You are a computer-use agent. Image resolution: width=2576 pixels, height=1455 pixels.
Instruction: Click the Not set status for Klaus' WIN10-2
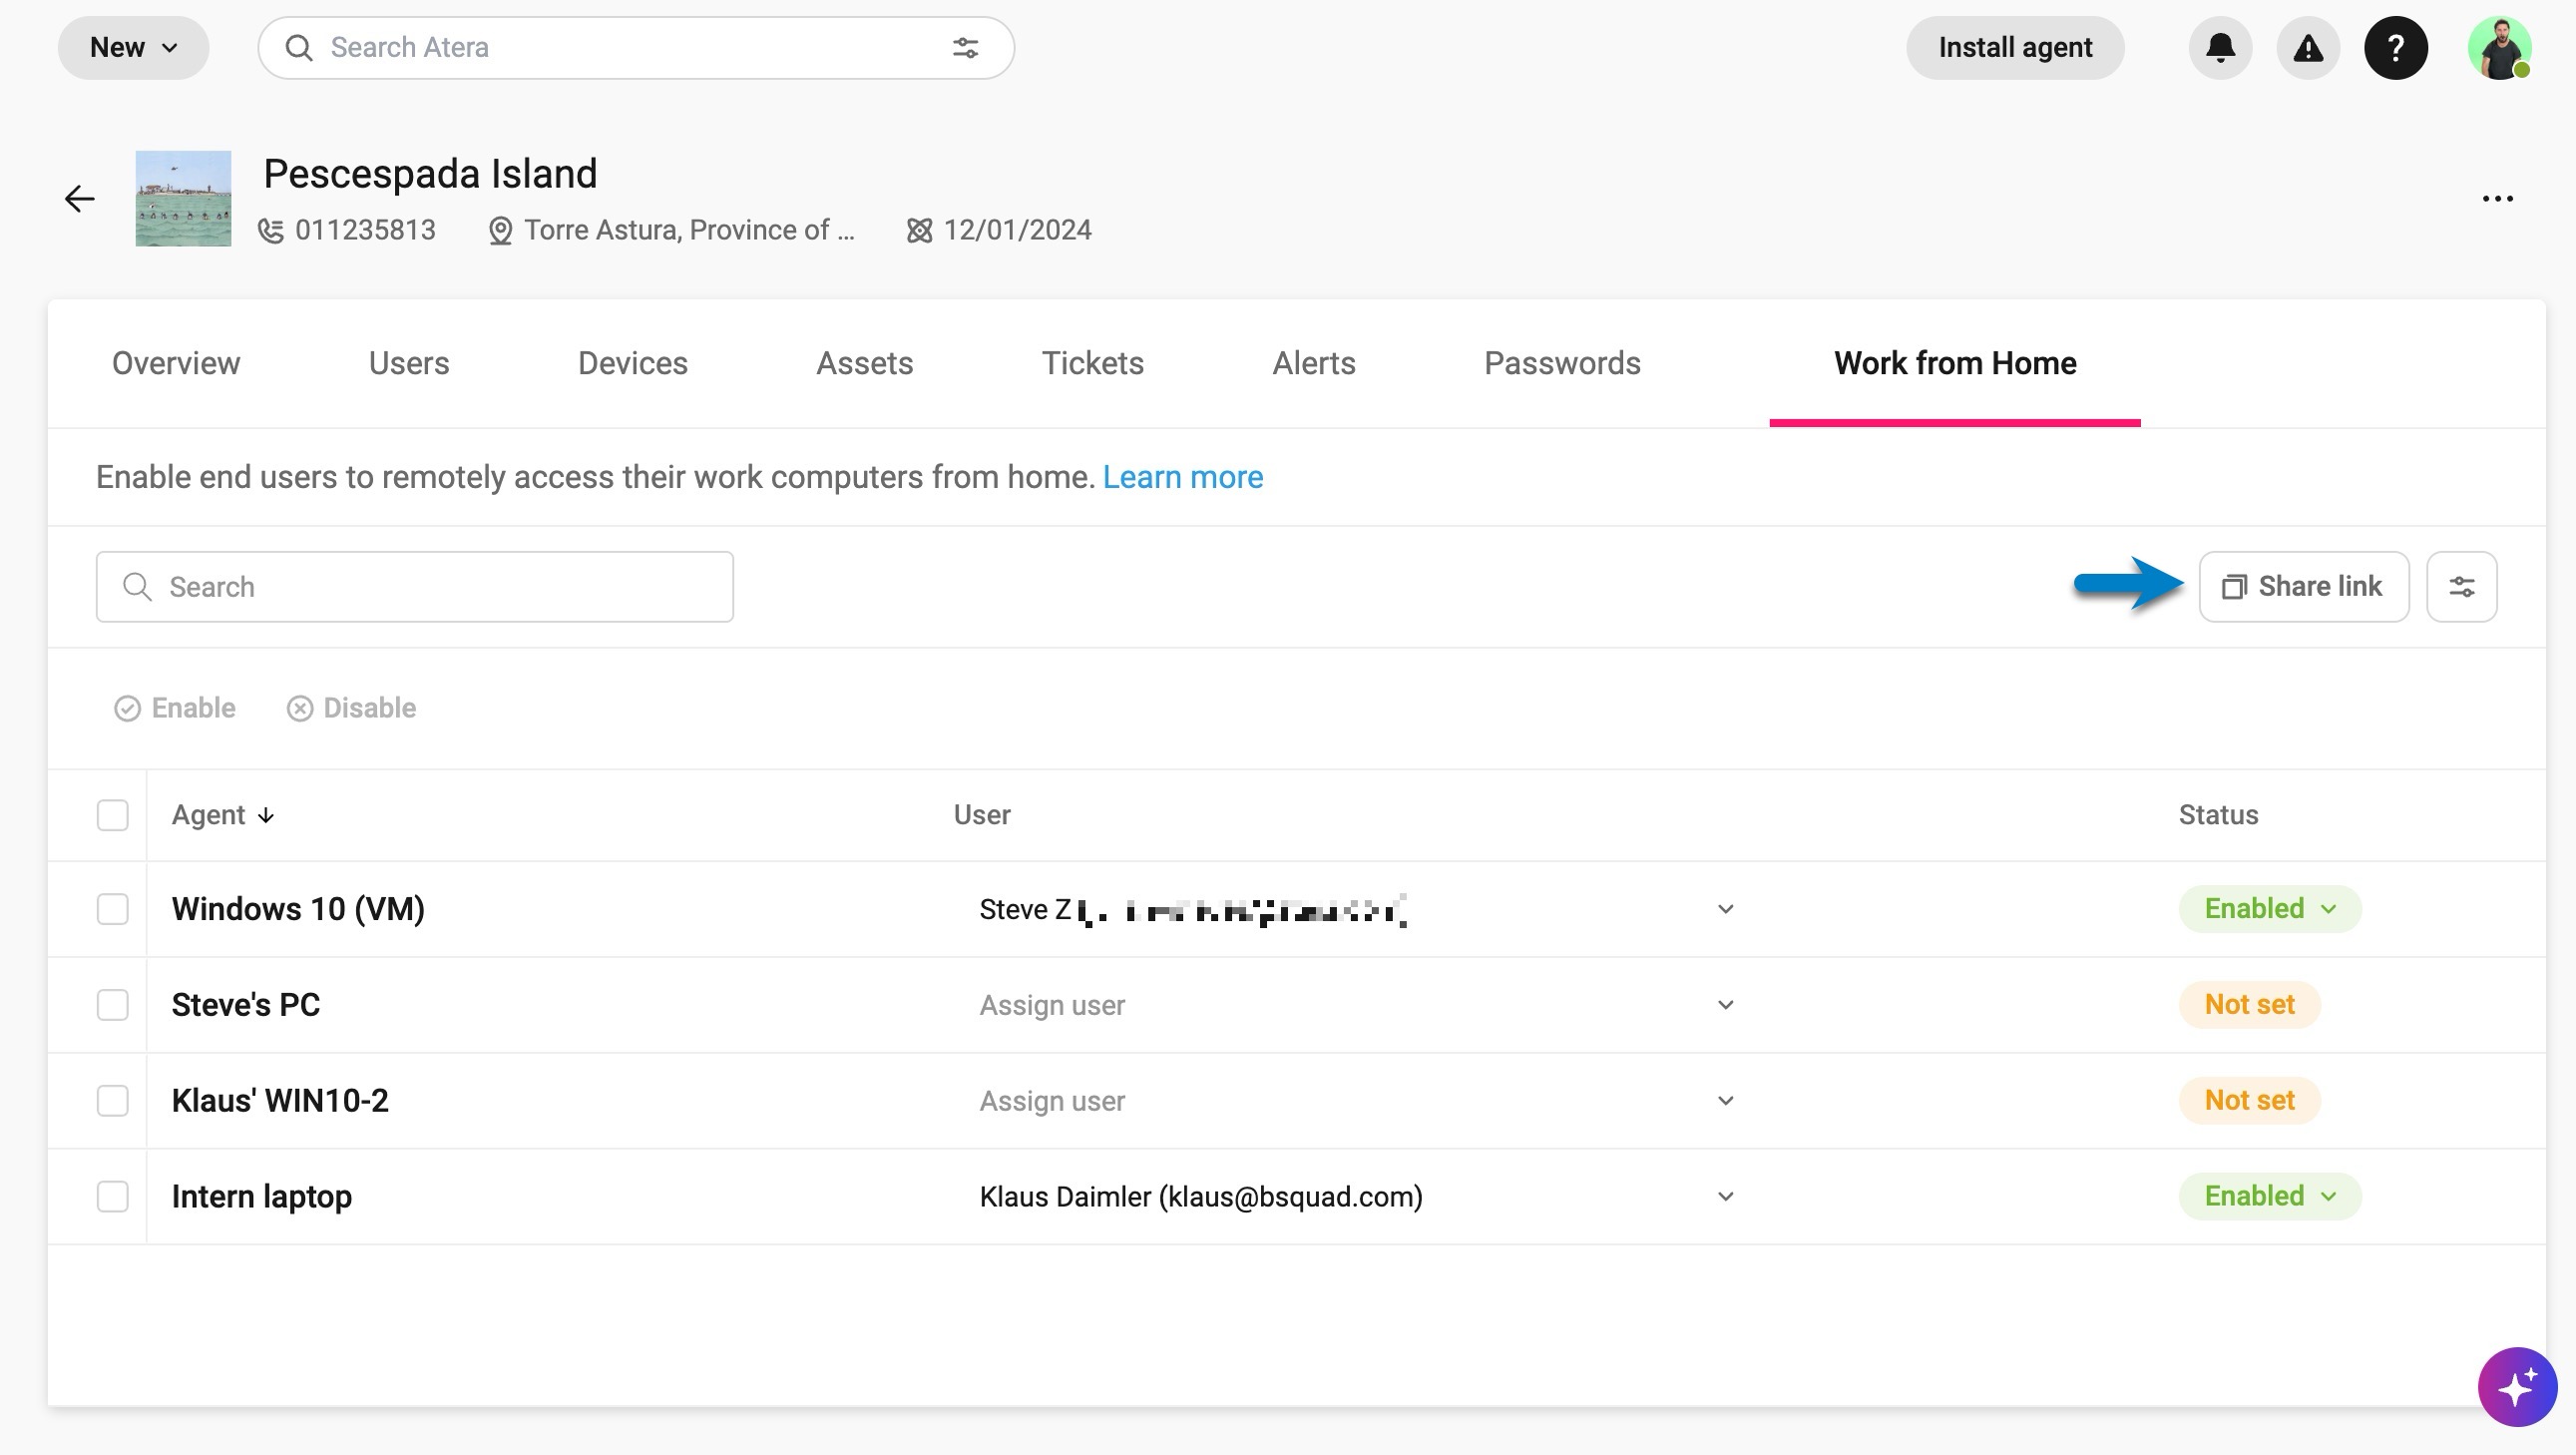(2250, 1101)
